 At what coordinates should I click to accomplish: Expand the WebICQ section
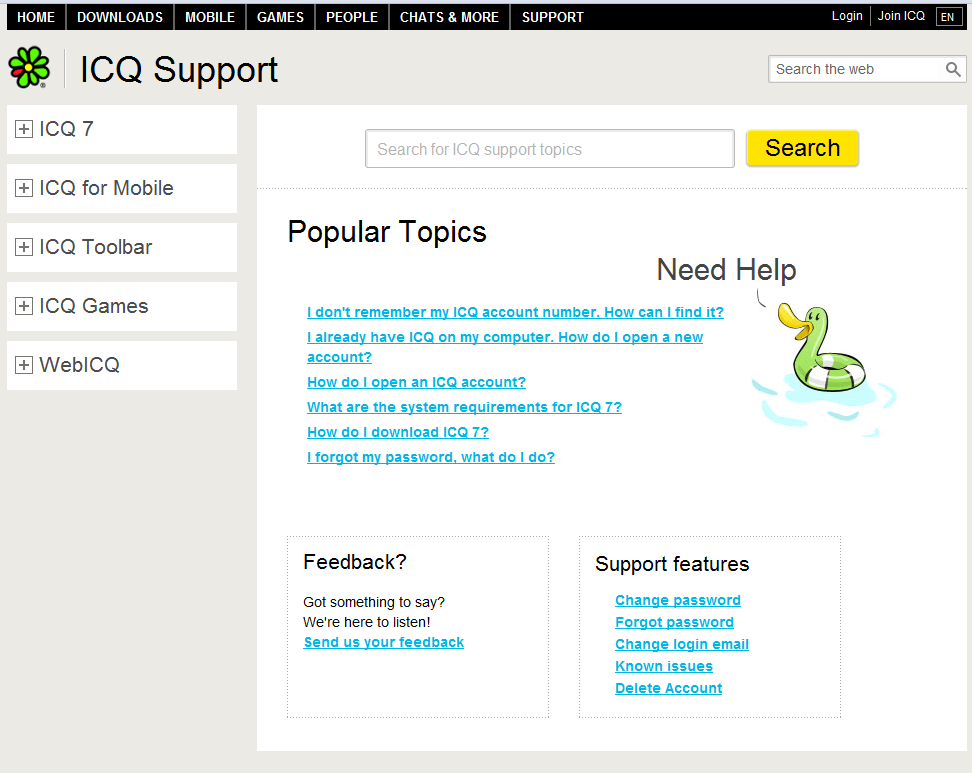[x=24, y=364]
